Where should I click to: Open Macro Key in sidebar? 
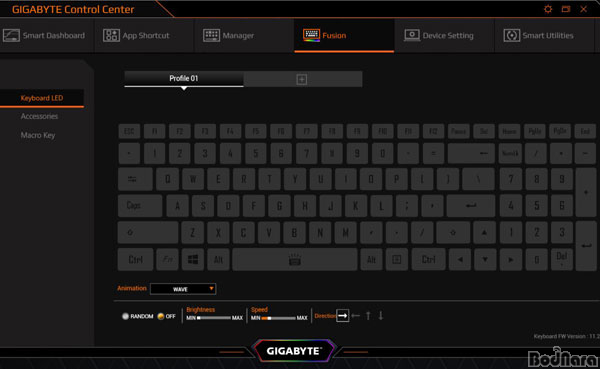click(38, 135)
